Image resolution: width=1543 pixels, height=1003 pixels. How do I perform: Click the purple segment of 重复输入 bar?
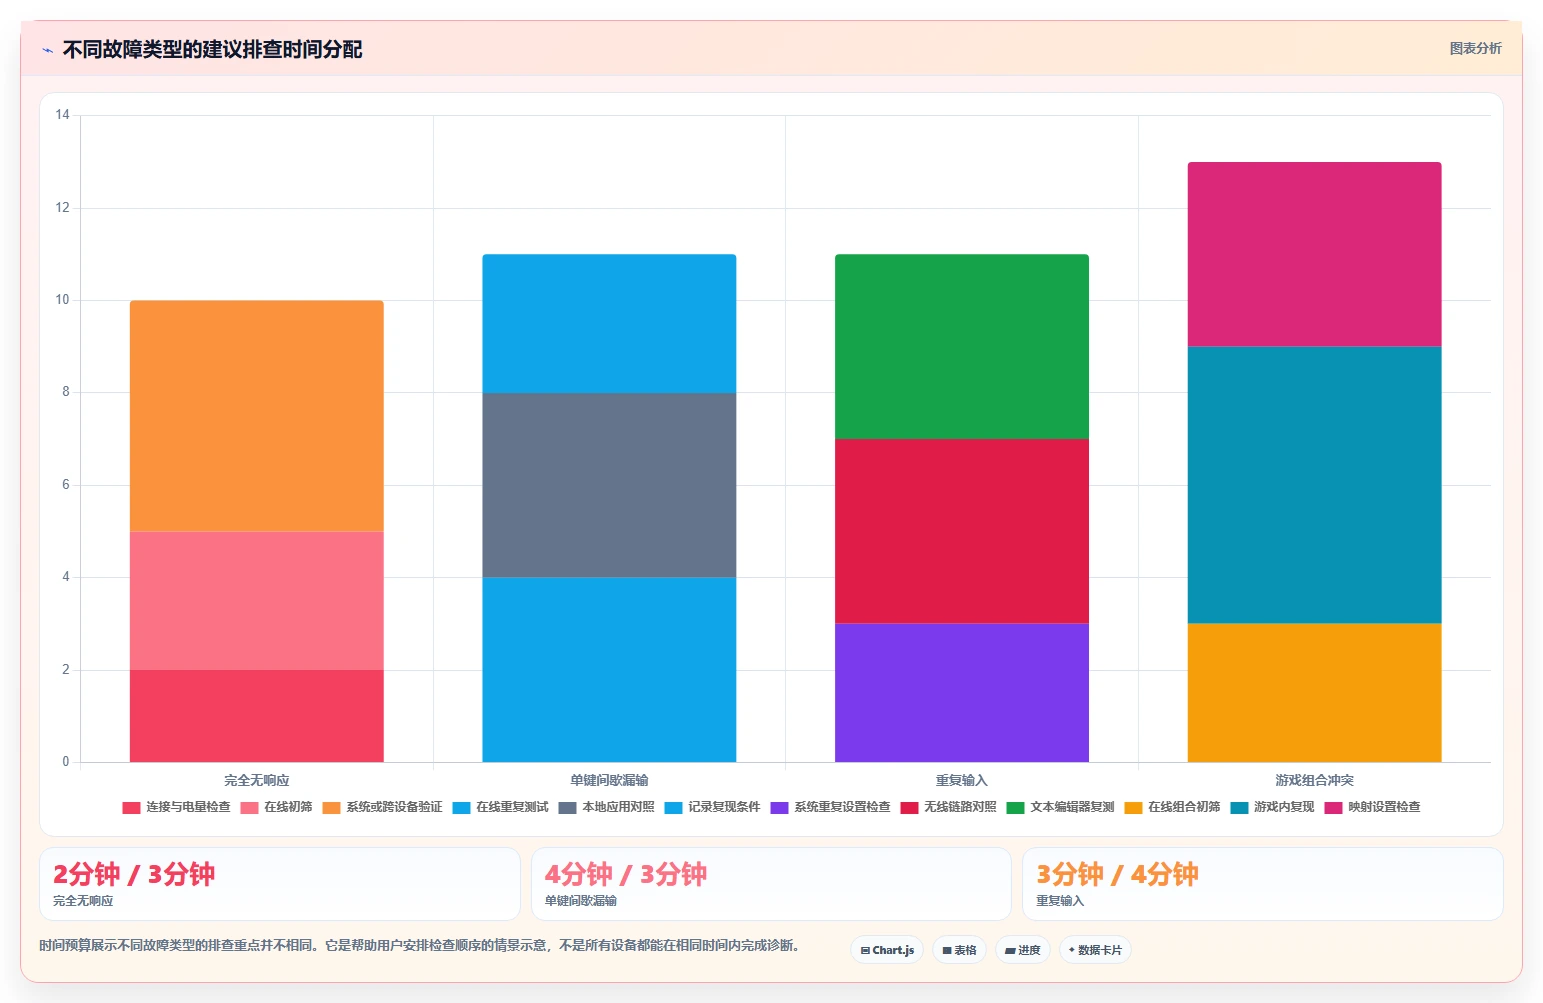point(962,692)
